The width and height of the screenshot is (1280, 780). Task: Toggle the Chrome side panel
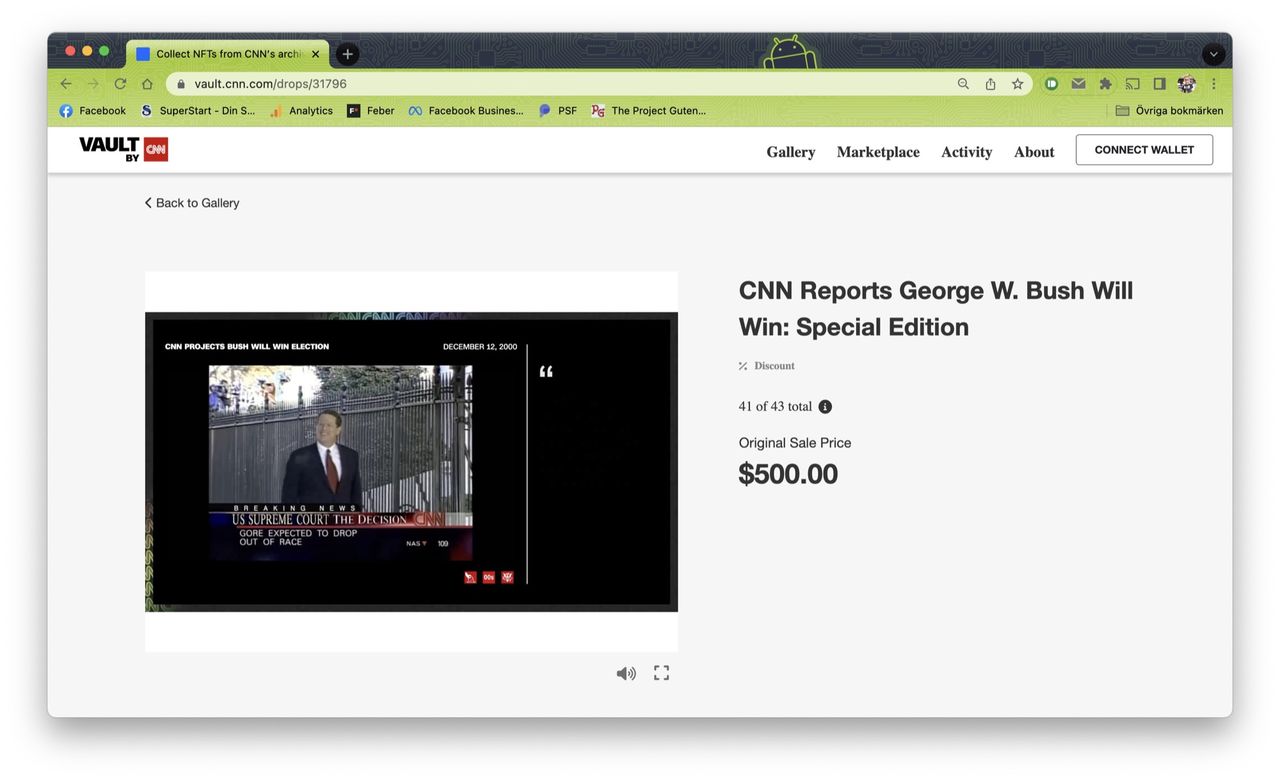1159,84
